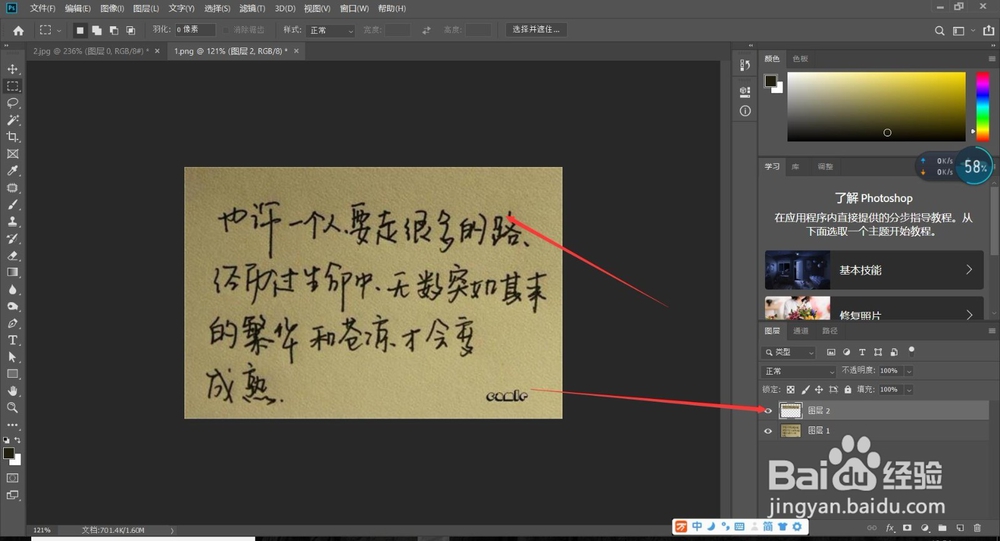
Task: Open marquee tool preset dropdown arrow
Action: 59,30
